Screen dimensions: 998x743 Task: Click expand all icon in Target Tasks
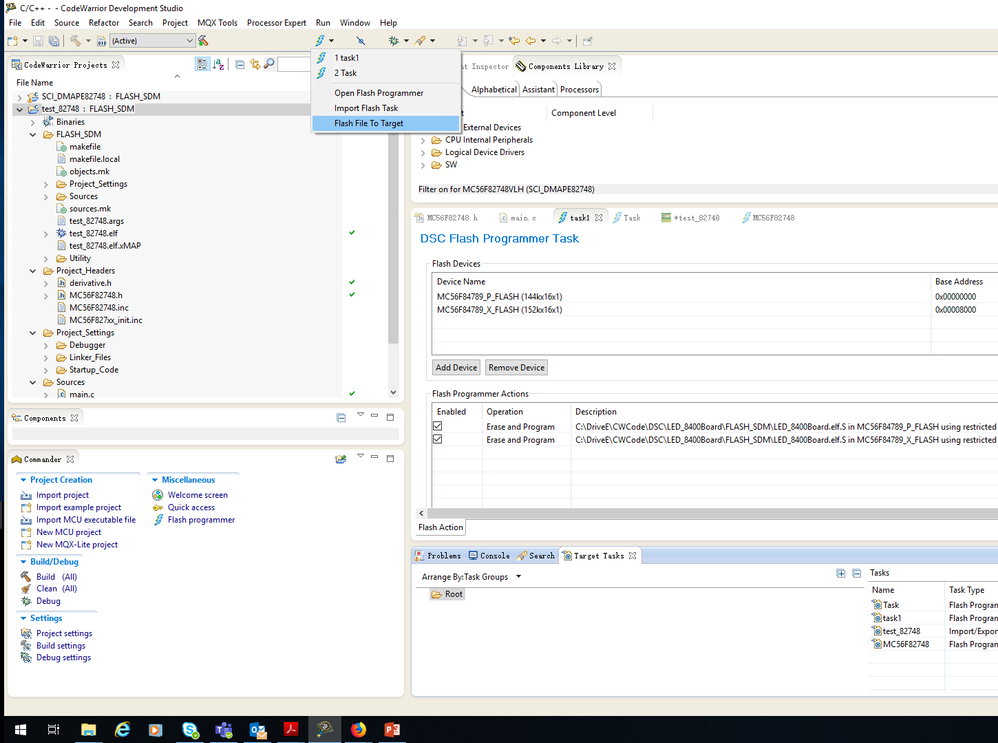coord(841,574)
